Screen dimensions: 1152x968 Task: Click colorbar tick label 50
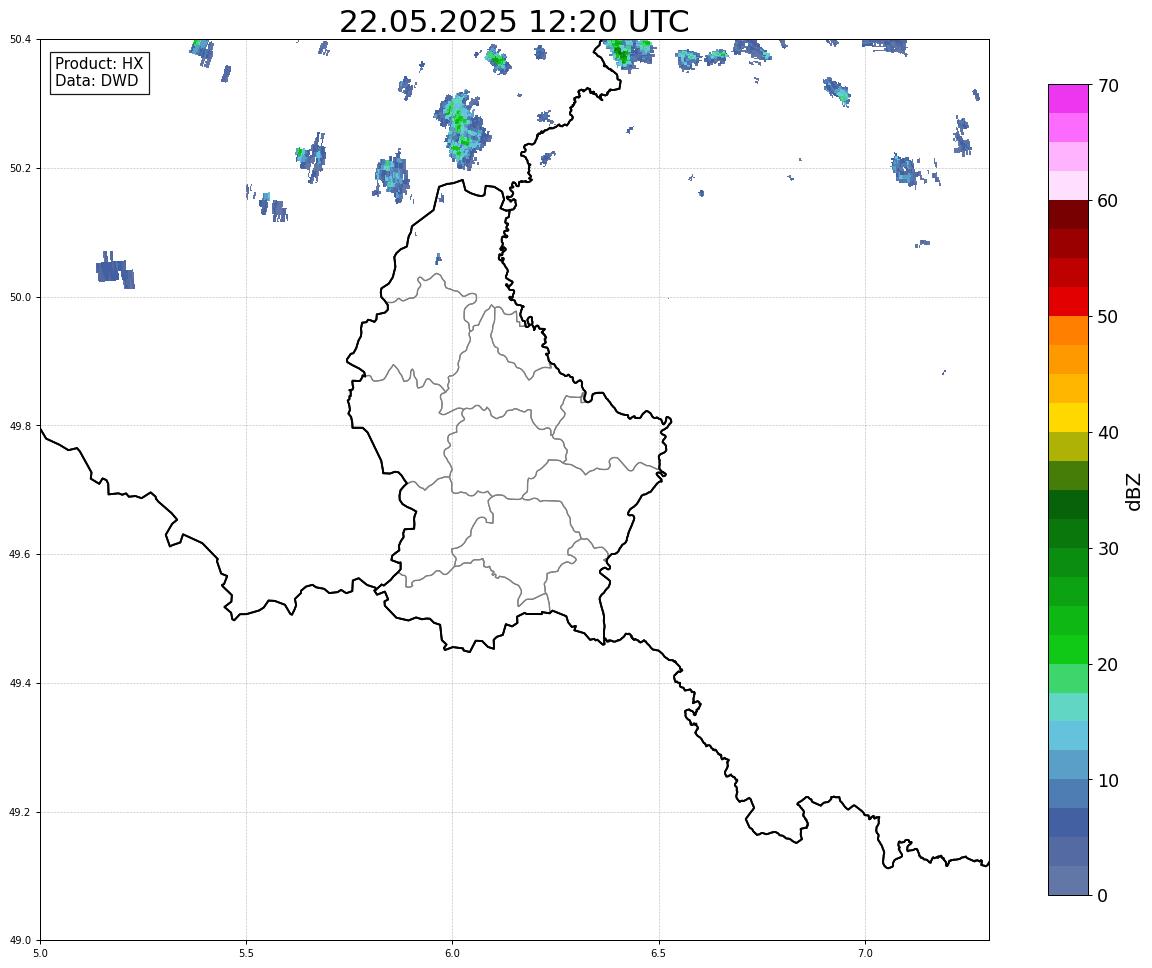click(1108, 317)
